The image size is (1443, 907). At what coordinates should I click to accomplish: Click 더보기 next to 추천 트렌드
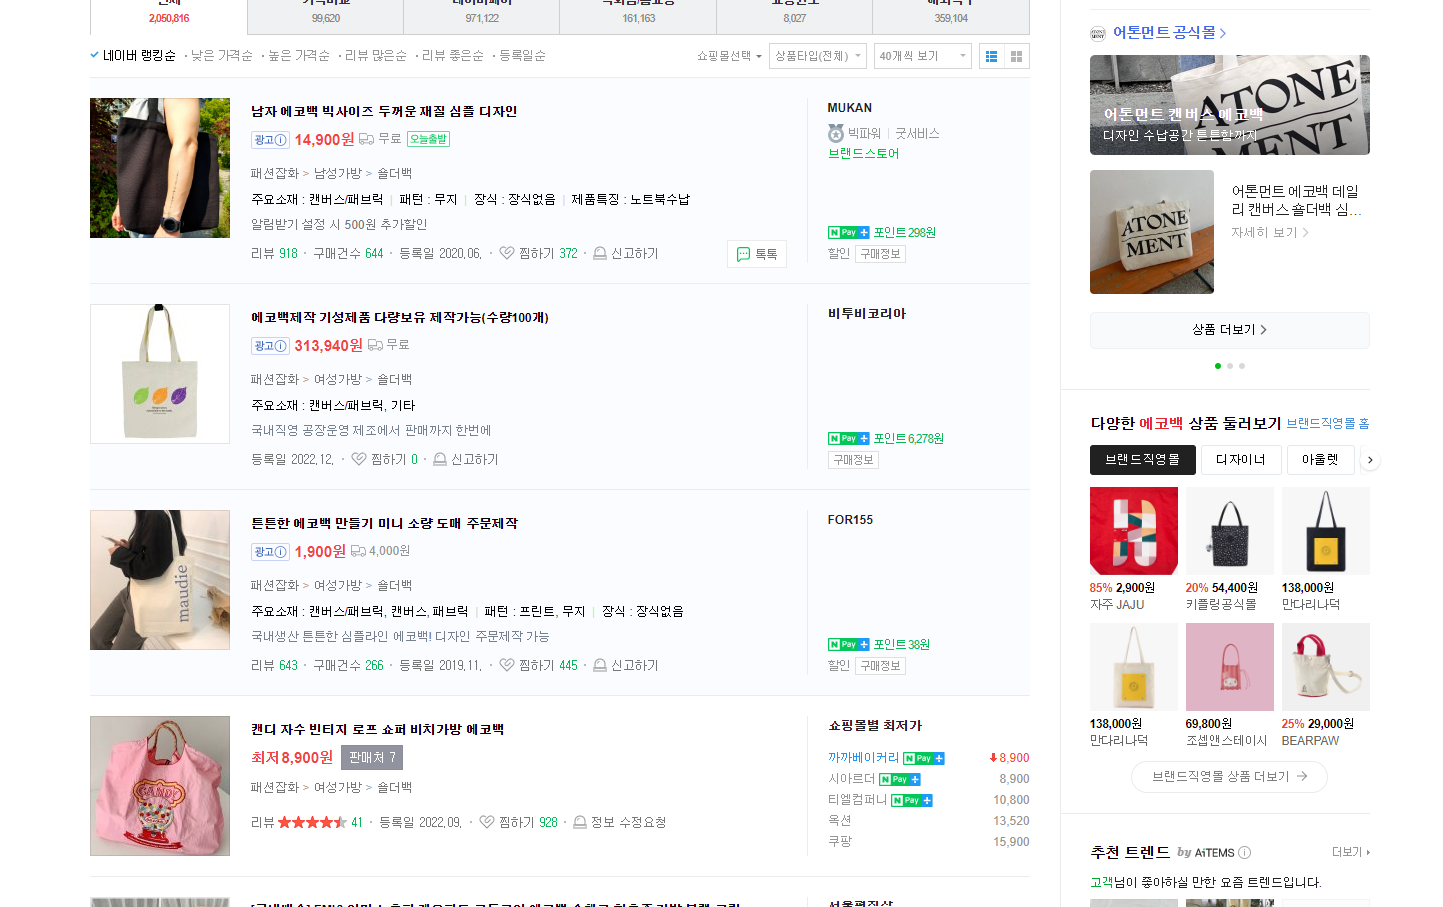point(1351,852)
